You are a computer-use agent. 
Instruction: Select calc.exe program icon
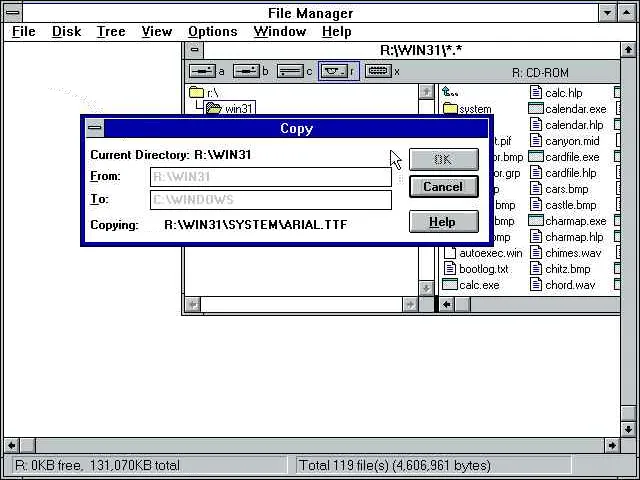(x=450, y=284)
